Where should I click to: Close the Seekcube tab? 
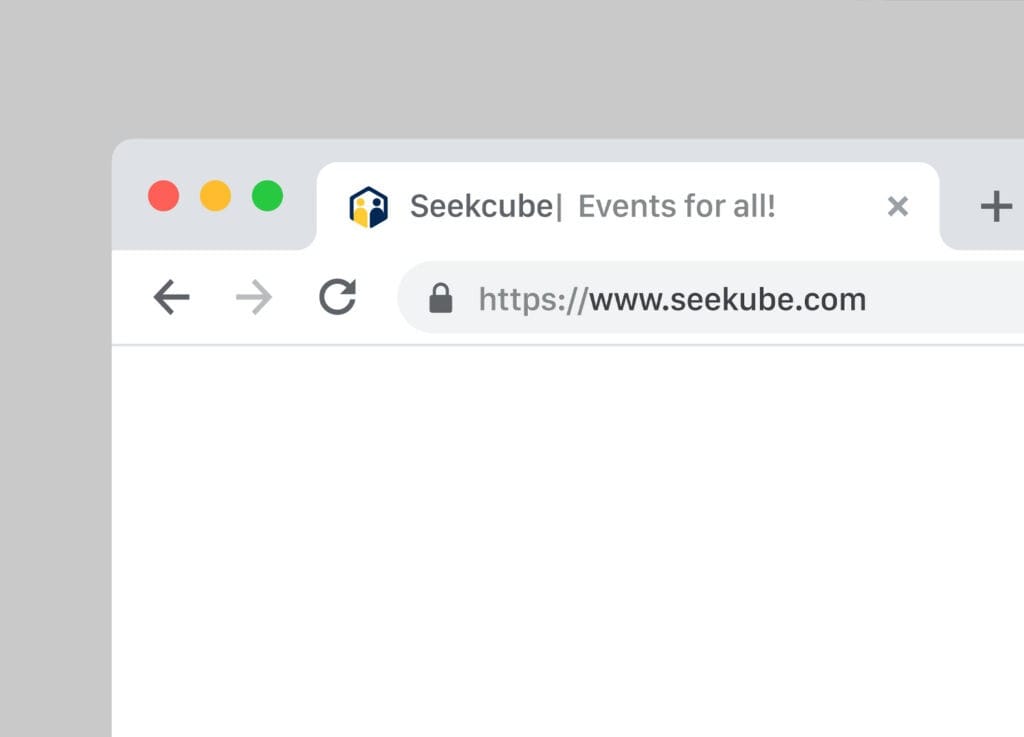tap(897, 207)
